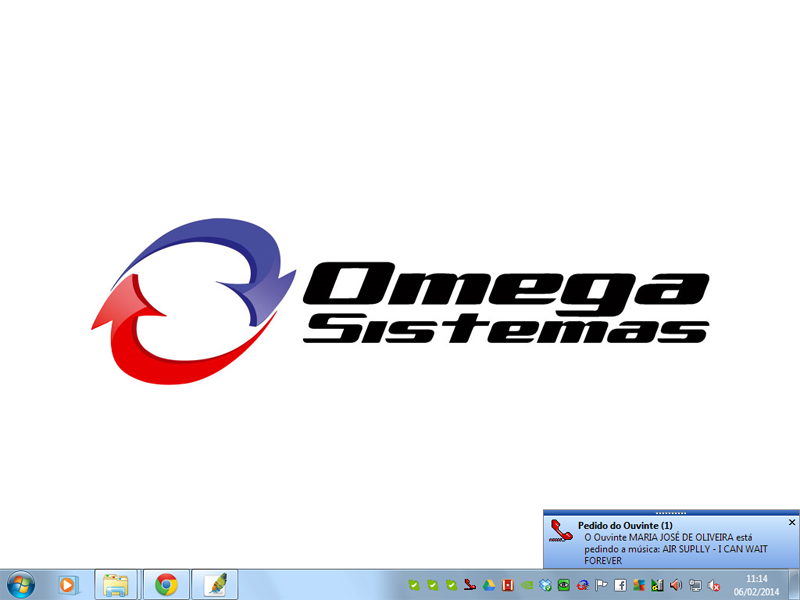The width and height of the screenshot is (800, 600).
Task: Launch Windows Media Player from taskbar
Action: 68,585
